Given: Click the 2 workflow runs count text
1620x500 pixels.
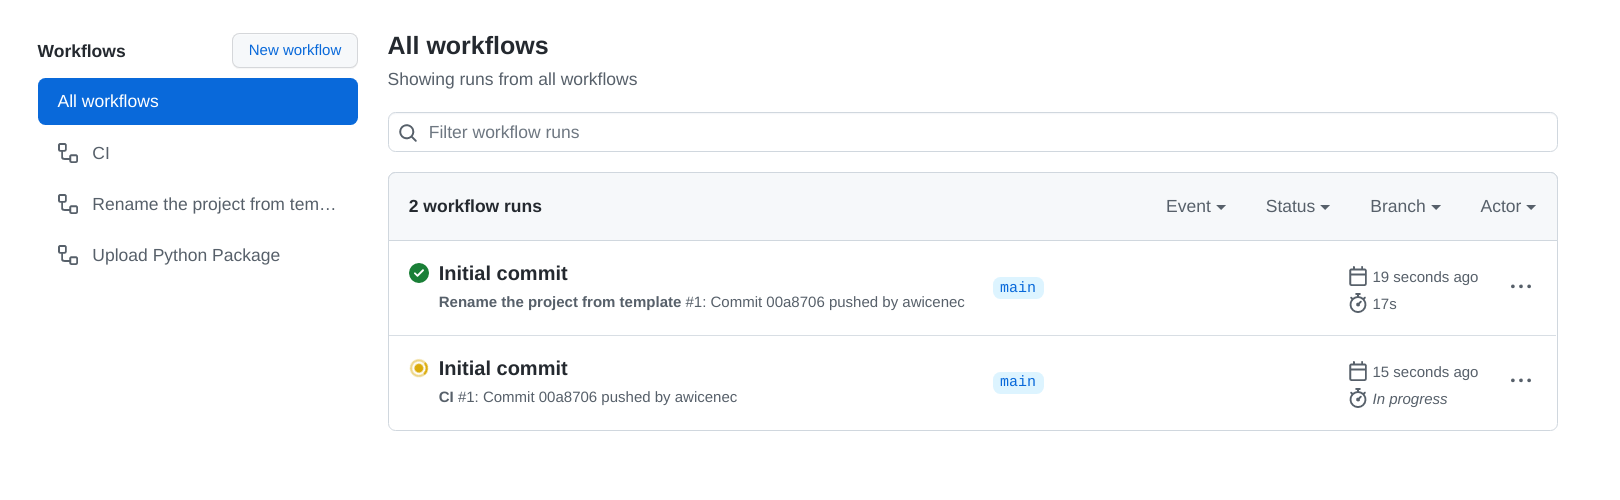Looking at the screenshot, I should pos(475,206).
